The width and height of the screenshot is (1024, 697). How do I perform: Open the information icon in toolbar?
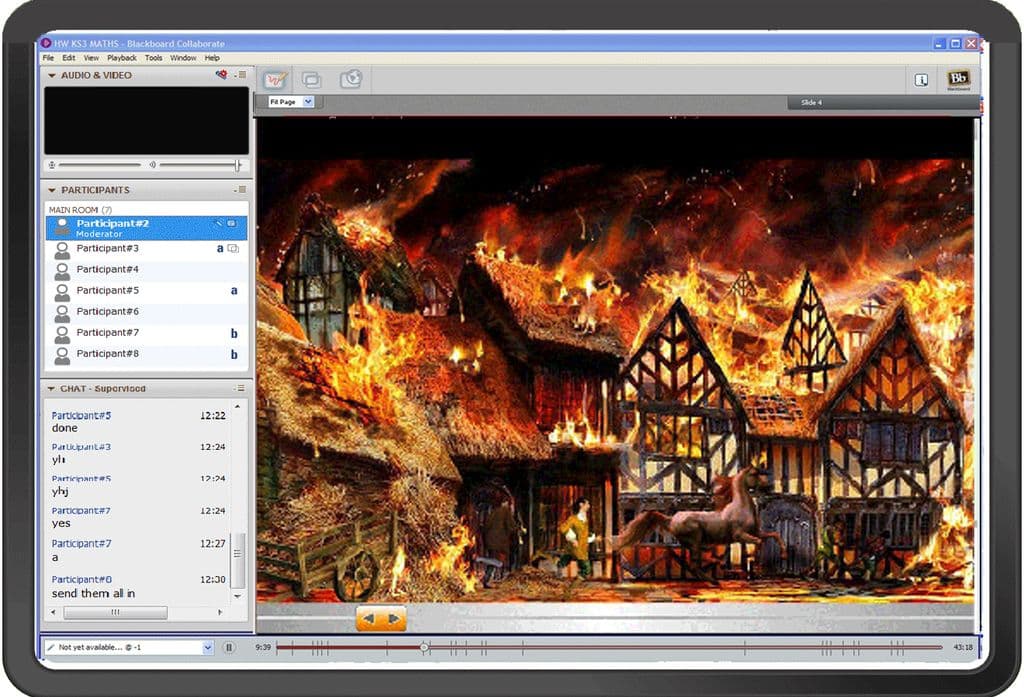click(921, 80)
